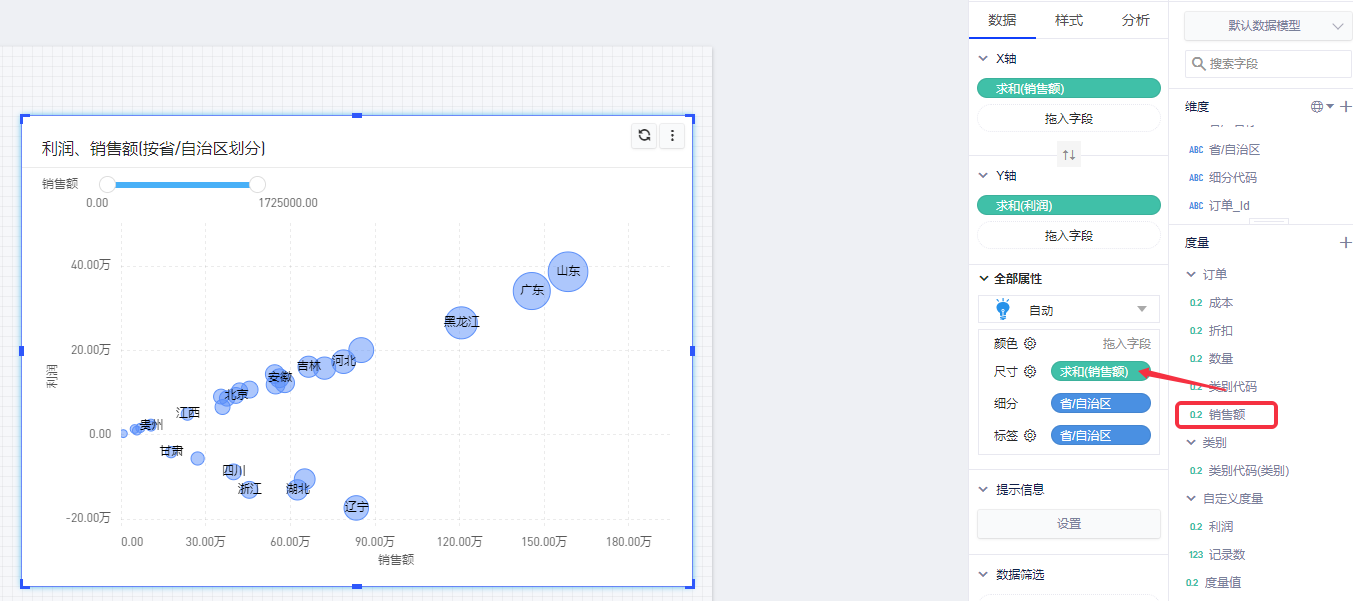Collapse the 全部属性 section
This screenshot has width=1353, height=601.
pyautogui.click(x=984, y=279)
